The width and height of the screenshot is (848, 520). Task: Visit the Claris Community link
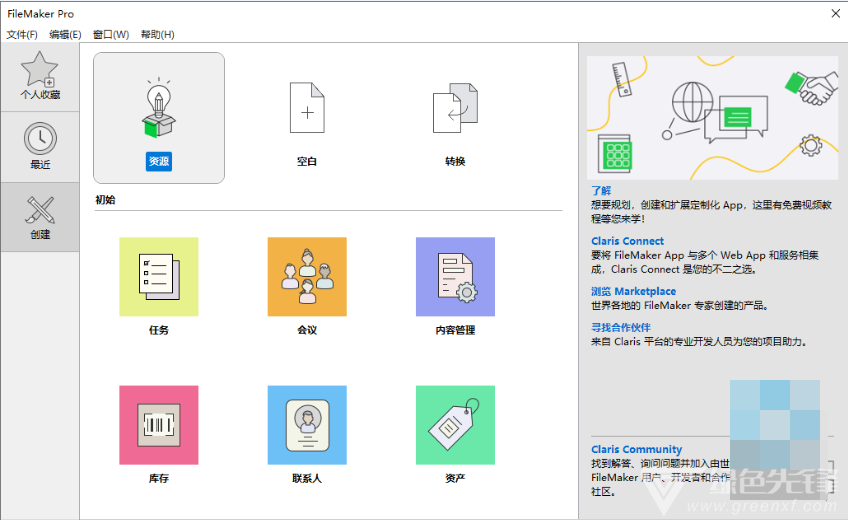click(x=637, y=449)
